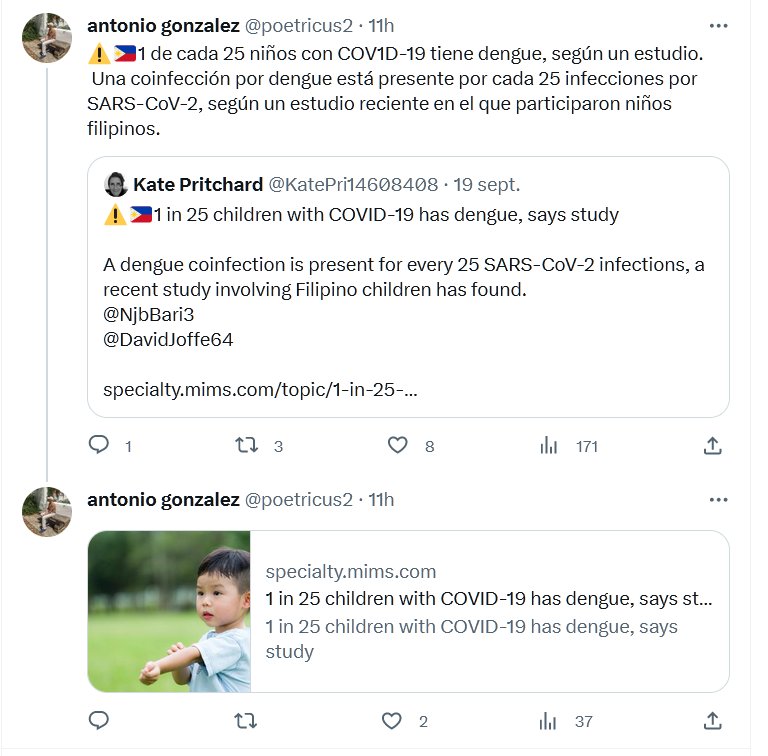
Task: Reply to the second tweet with link card
Action: click(99, 720)
